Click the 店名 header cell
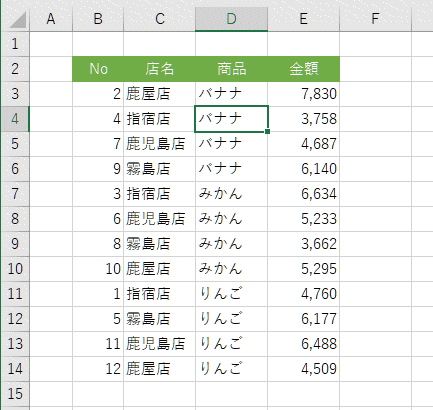The image size is (433, 410). [x=159, y=69]
